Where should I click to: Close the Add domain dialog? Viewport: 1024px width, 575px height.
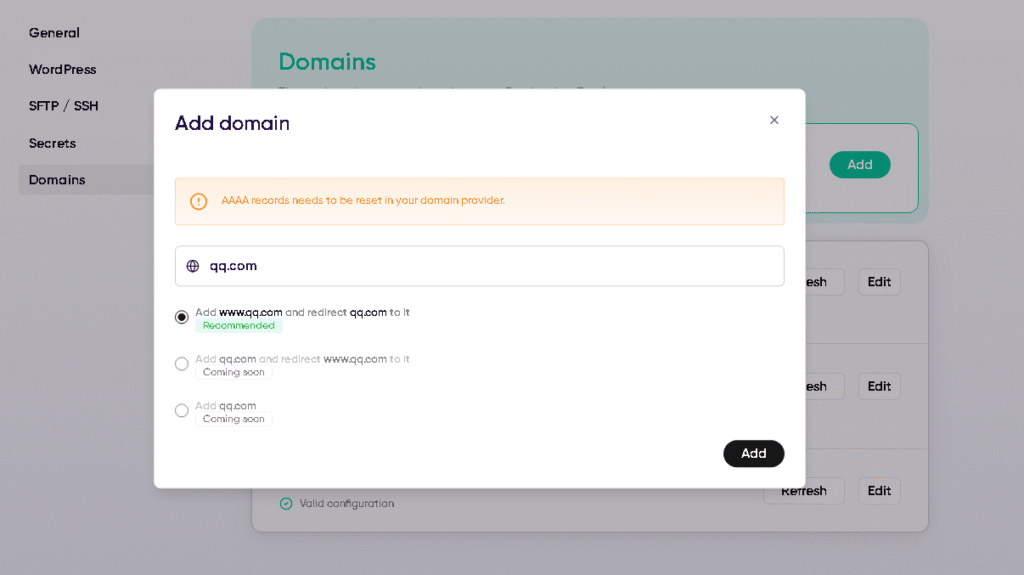pyautogui.click(x=774, y=120)
